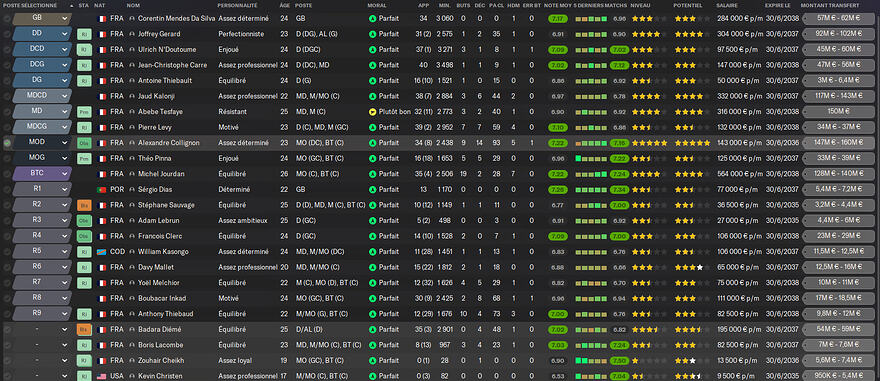This screenshot has height=381, width=880.
Task: Click the Obs status badge for Alexandre Collignon
Action: [84, 143]
